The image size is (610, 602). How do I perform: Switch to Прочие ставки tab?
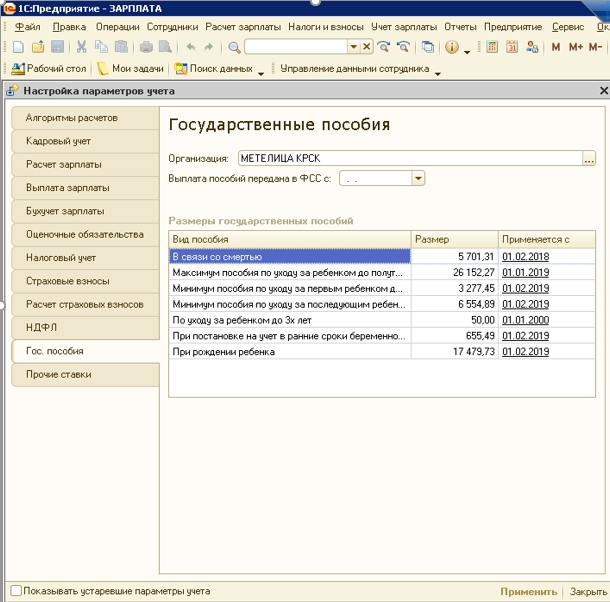pos(86,375)
